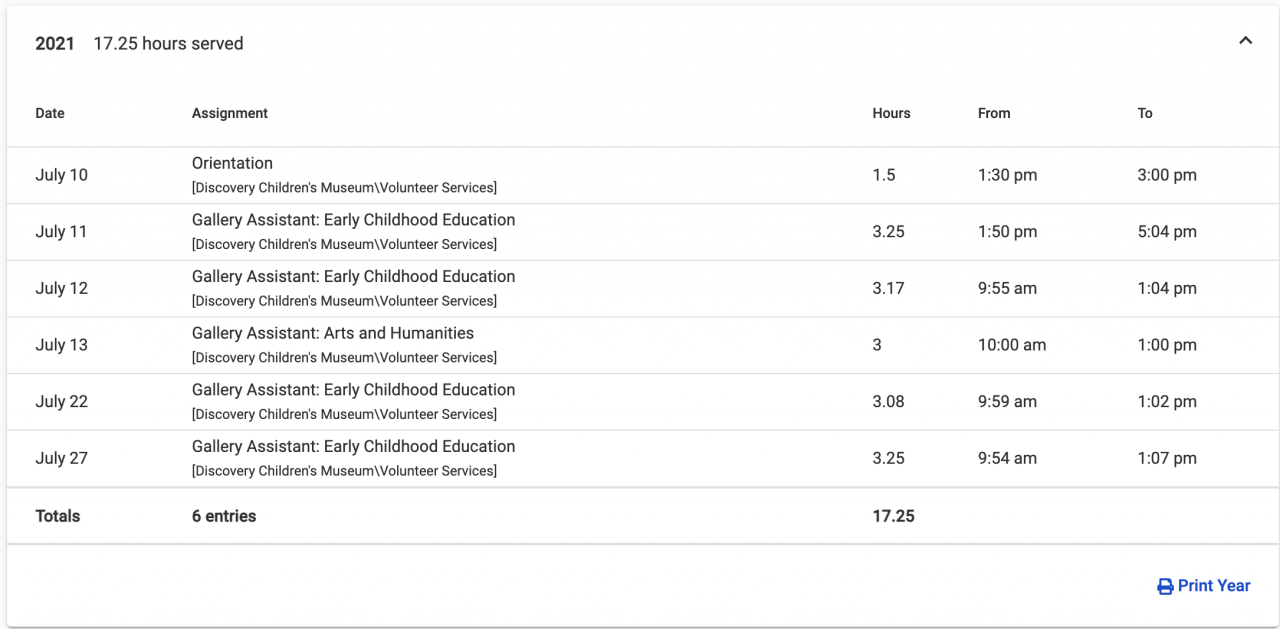Select the July 11 date cell
This screenshot has width=1280, height=629.
coord(62,232)
